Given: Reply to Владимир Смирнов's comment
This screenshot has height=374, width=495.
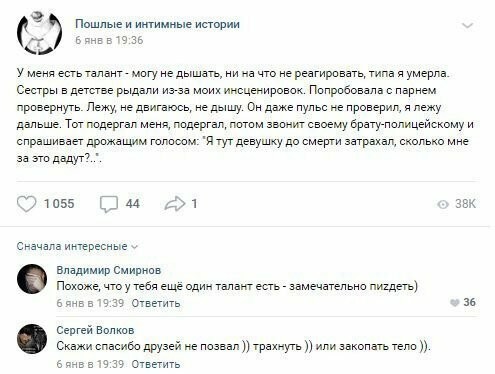Looking at the screenshot, I should 156,303.
